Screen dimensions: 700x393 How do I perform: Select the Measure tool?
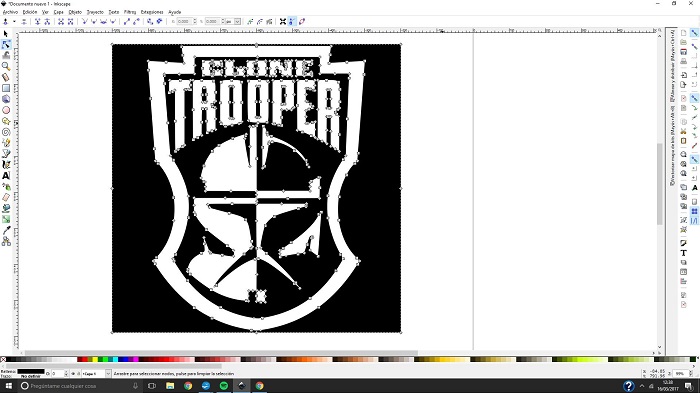click(6, 77)
